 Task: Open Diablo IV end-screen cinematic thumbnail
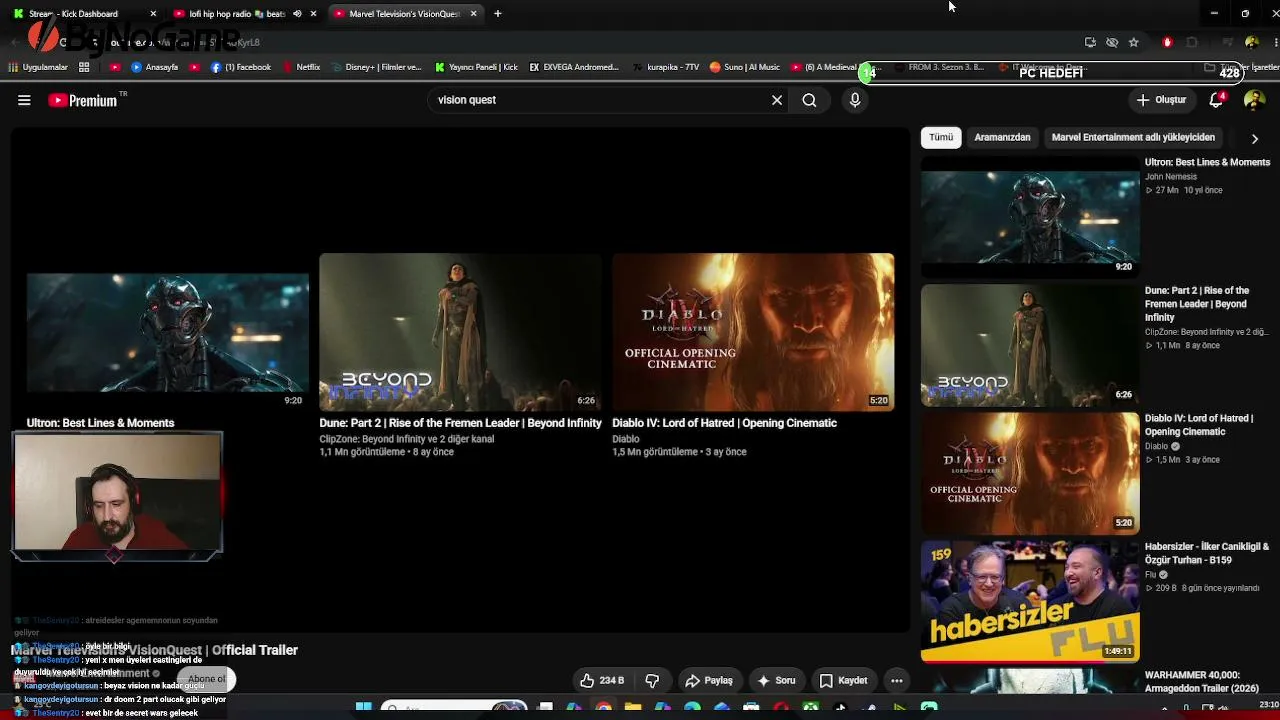click(753, 333)
